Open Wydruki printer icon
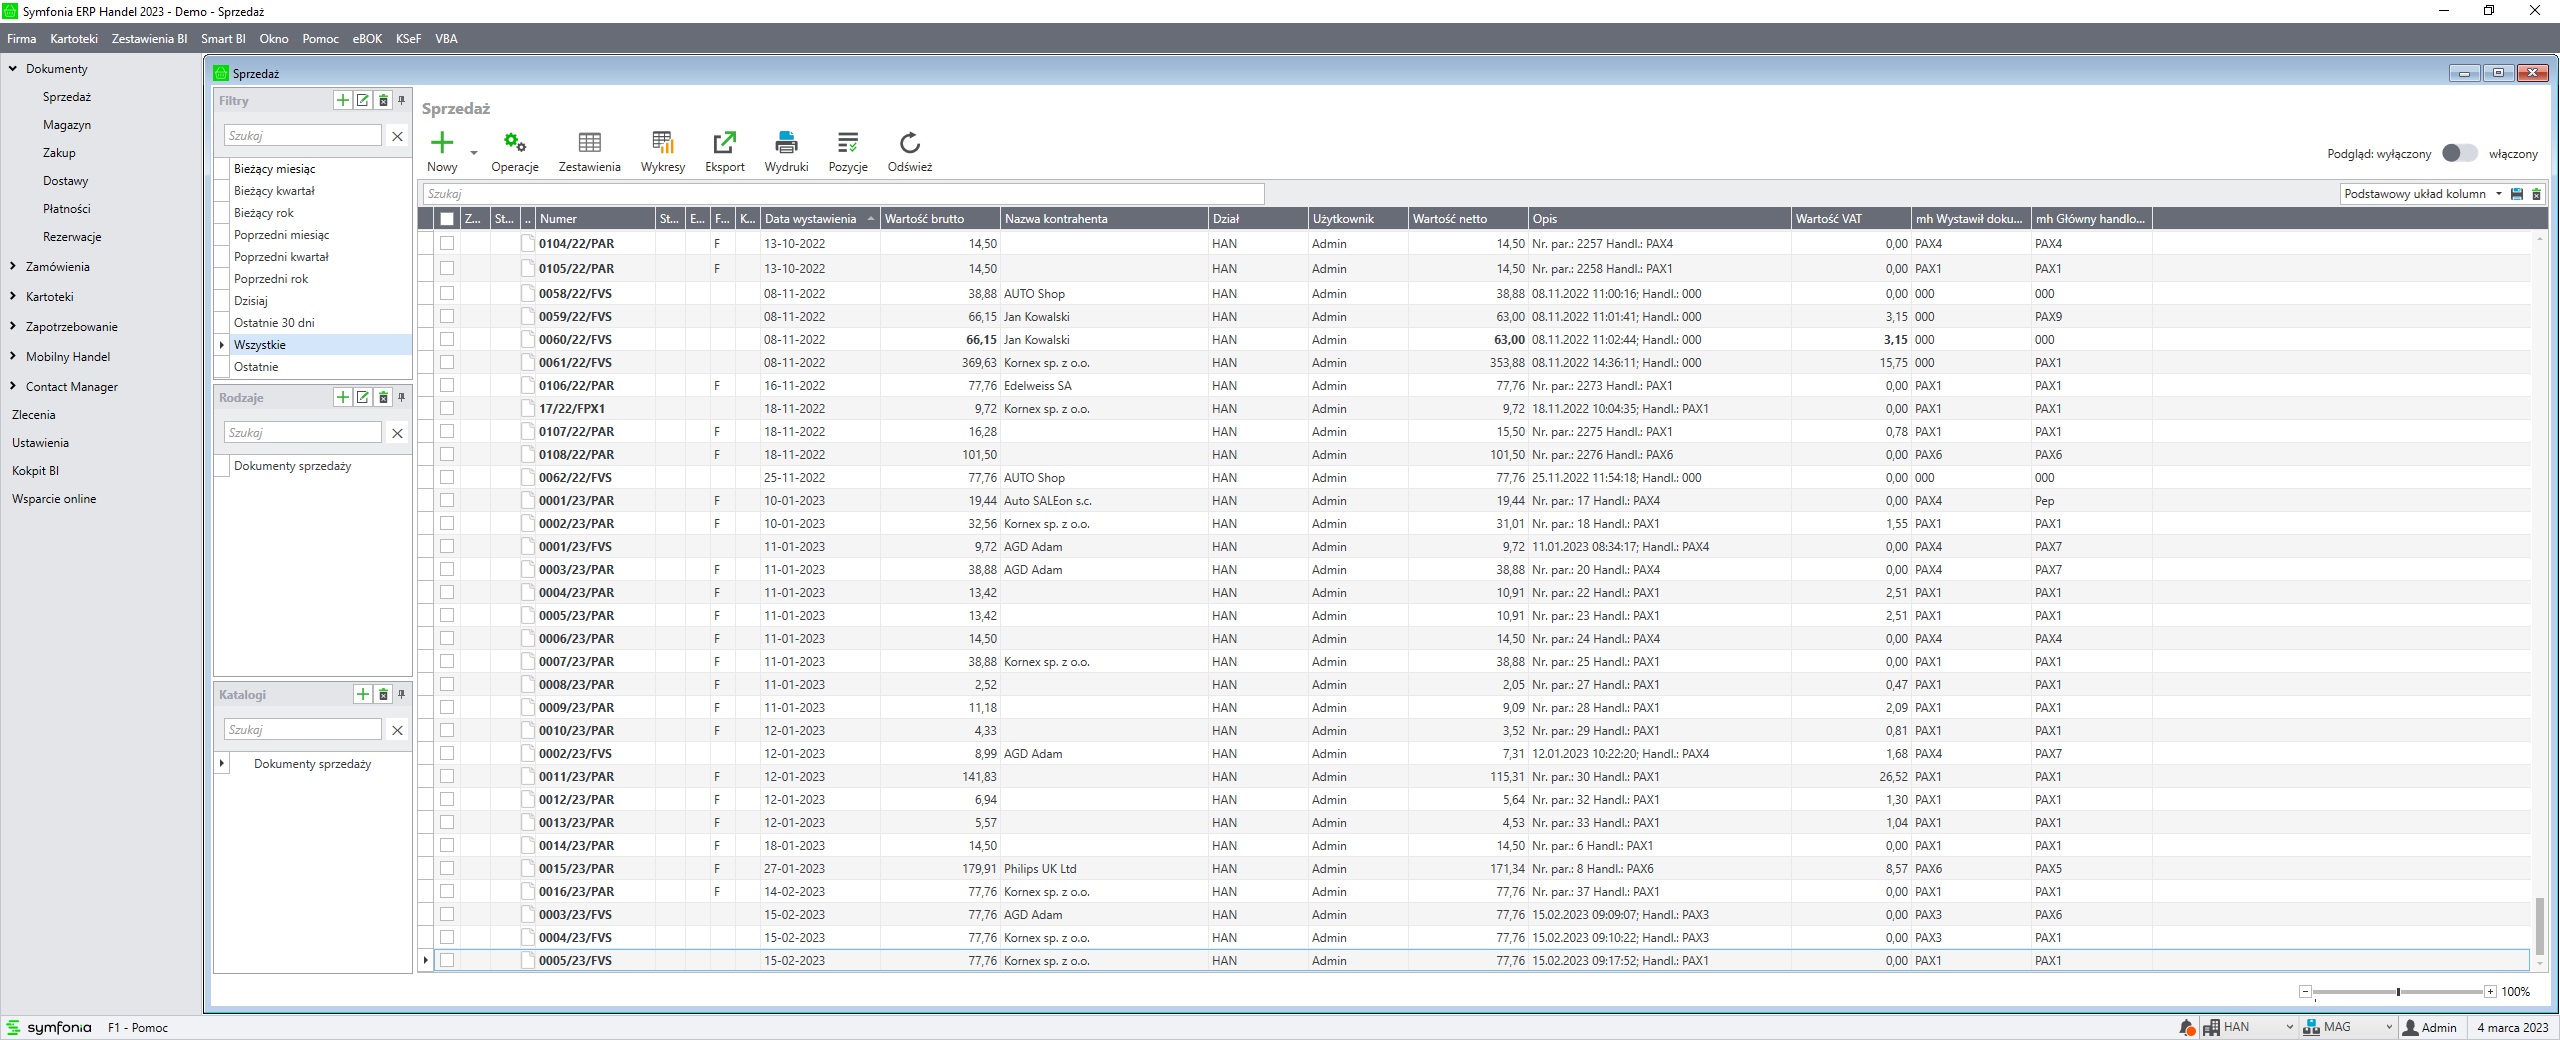This screenshot has width=2560, height=1040. pyautogui.click(x=786, y=143)
